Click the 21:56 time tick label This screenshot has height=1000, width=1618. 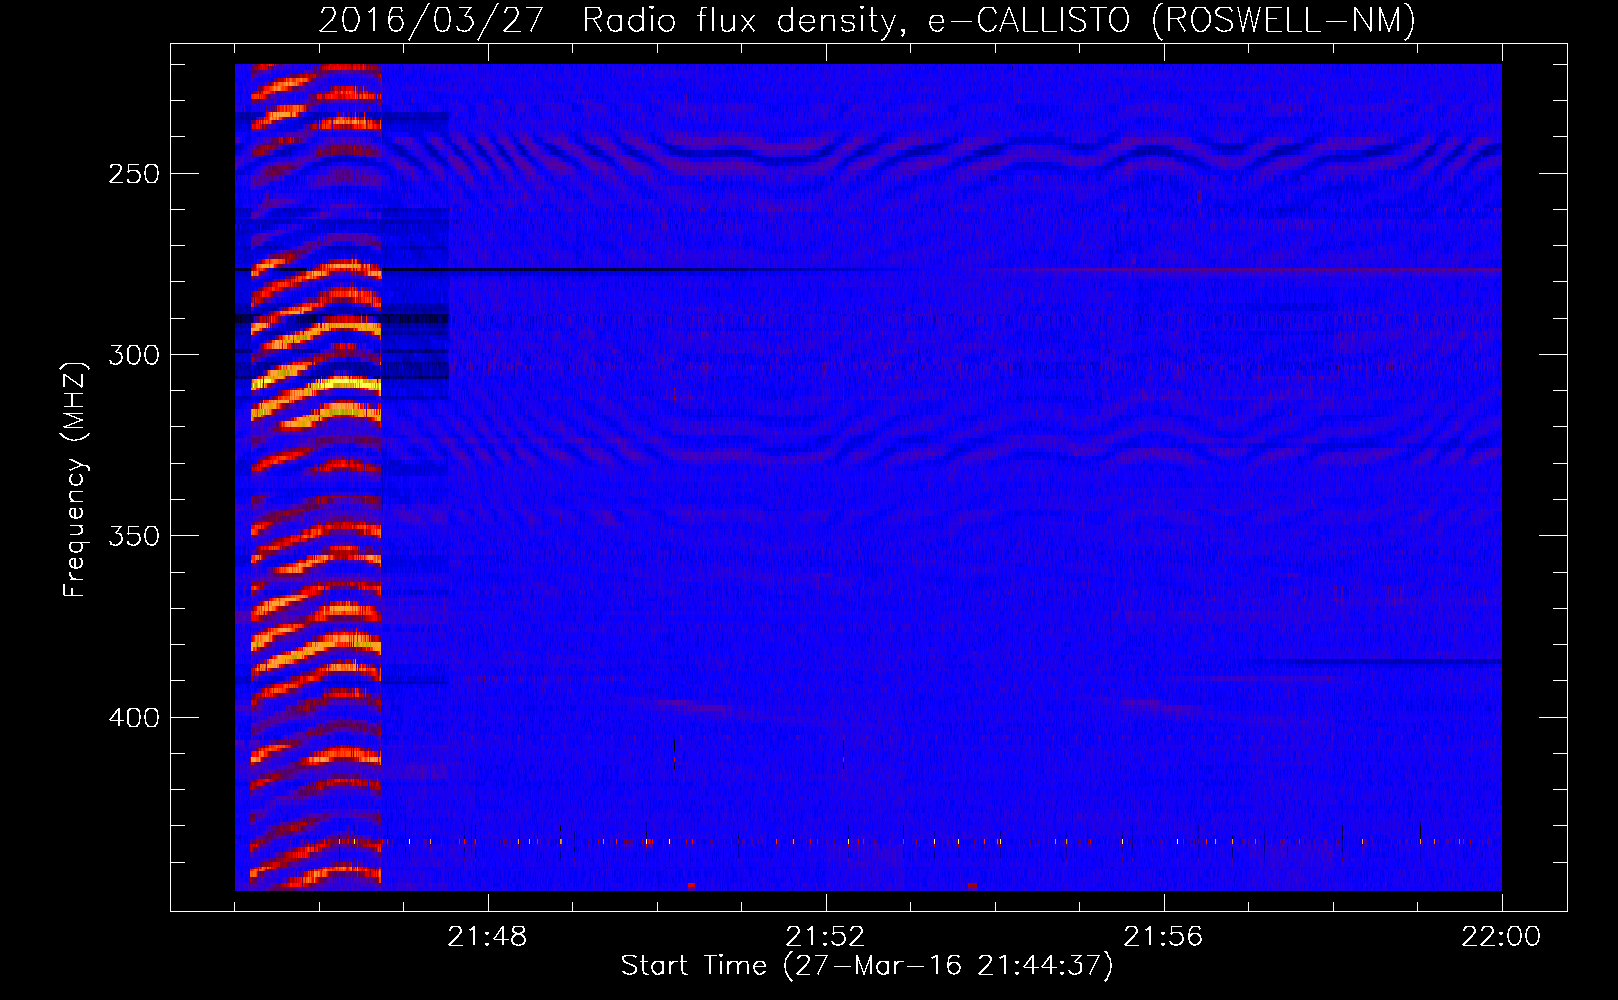click(x=1163, y=937)
